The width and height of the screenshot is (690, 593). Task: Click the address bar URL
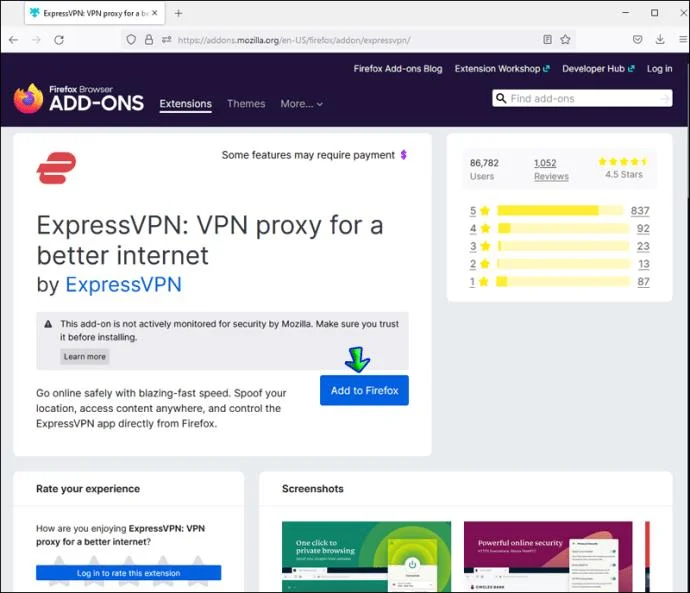(294, 40)
